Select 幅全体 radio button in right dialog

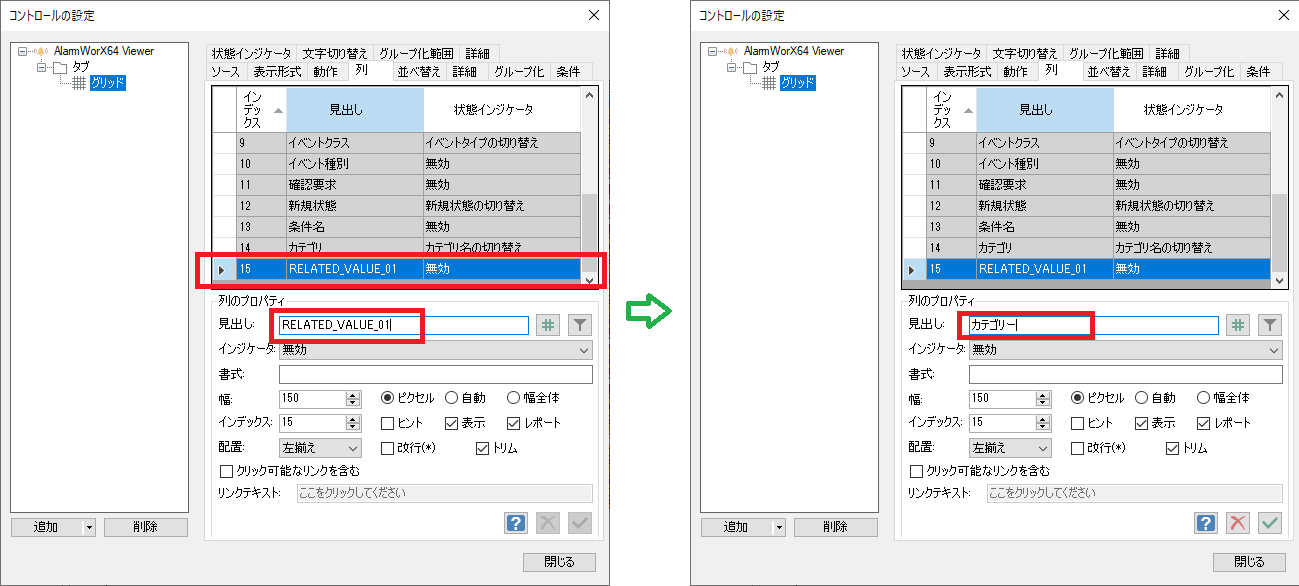tap(1203, 397)
